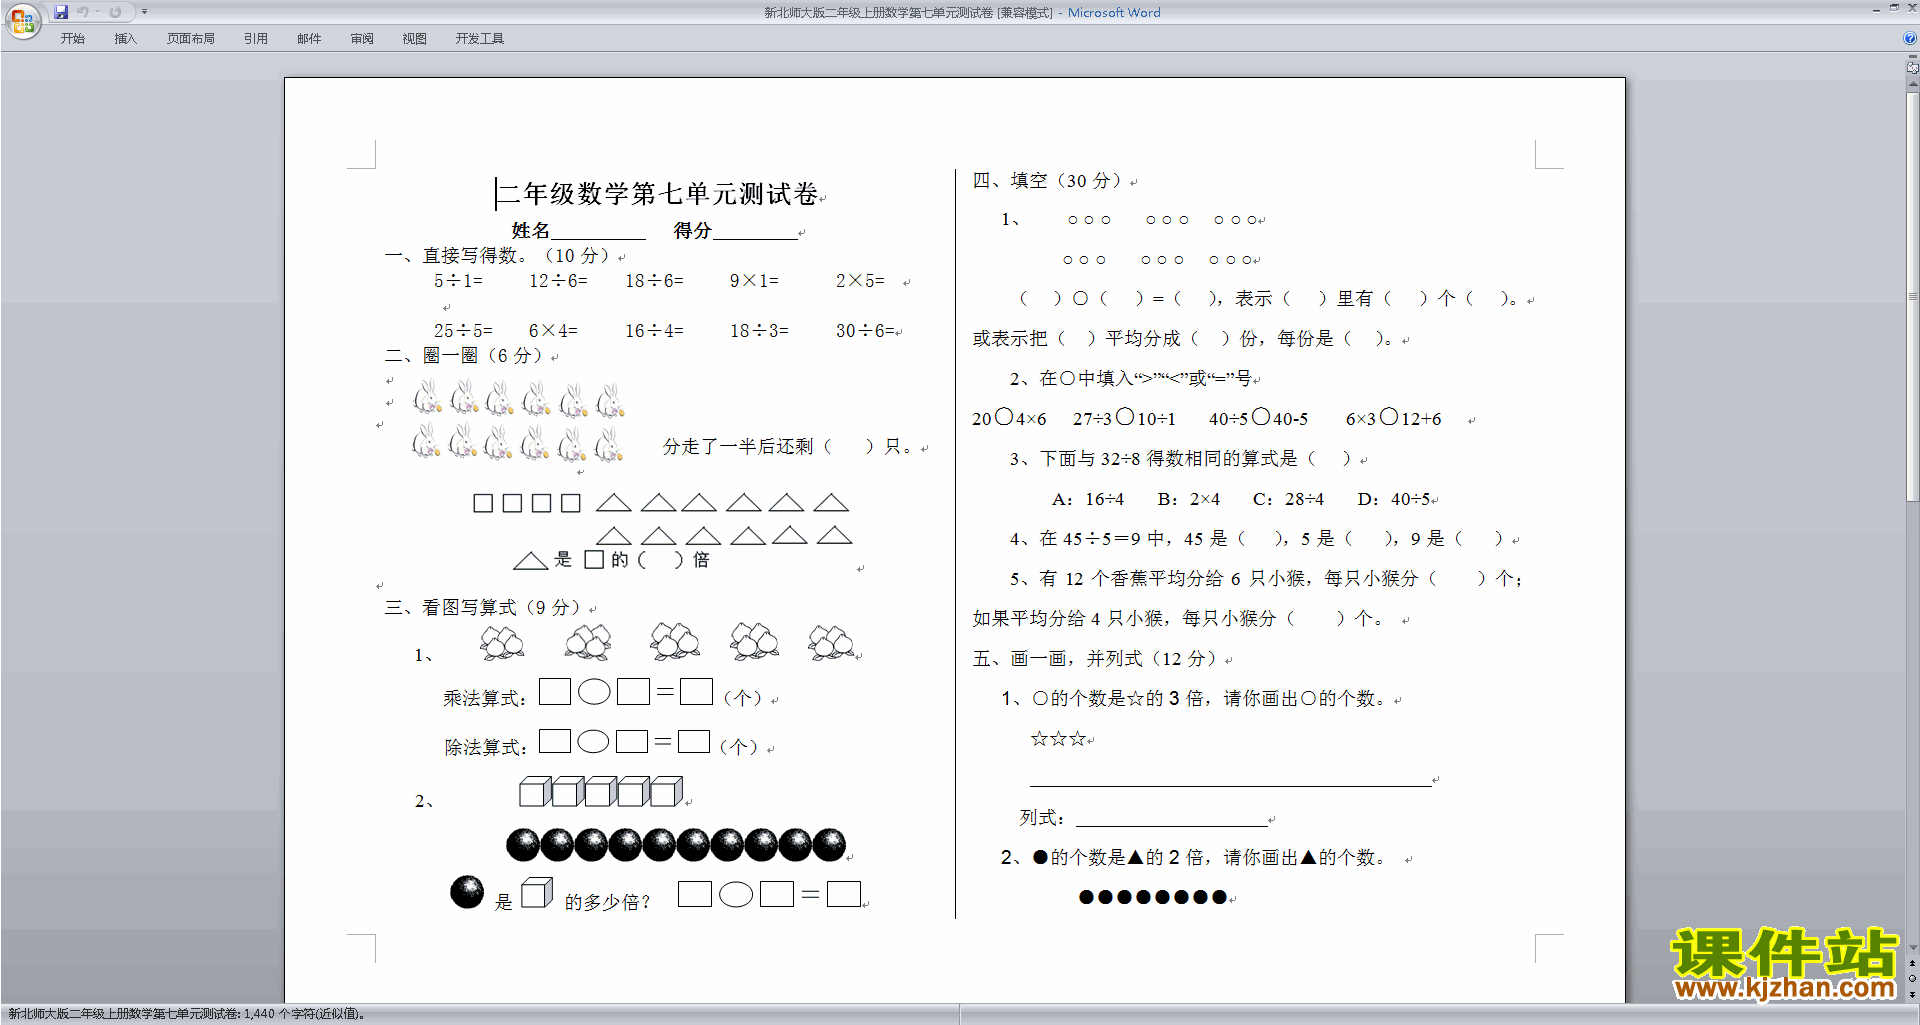Click the equation 16÷4=

654,330
